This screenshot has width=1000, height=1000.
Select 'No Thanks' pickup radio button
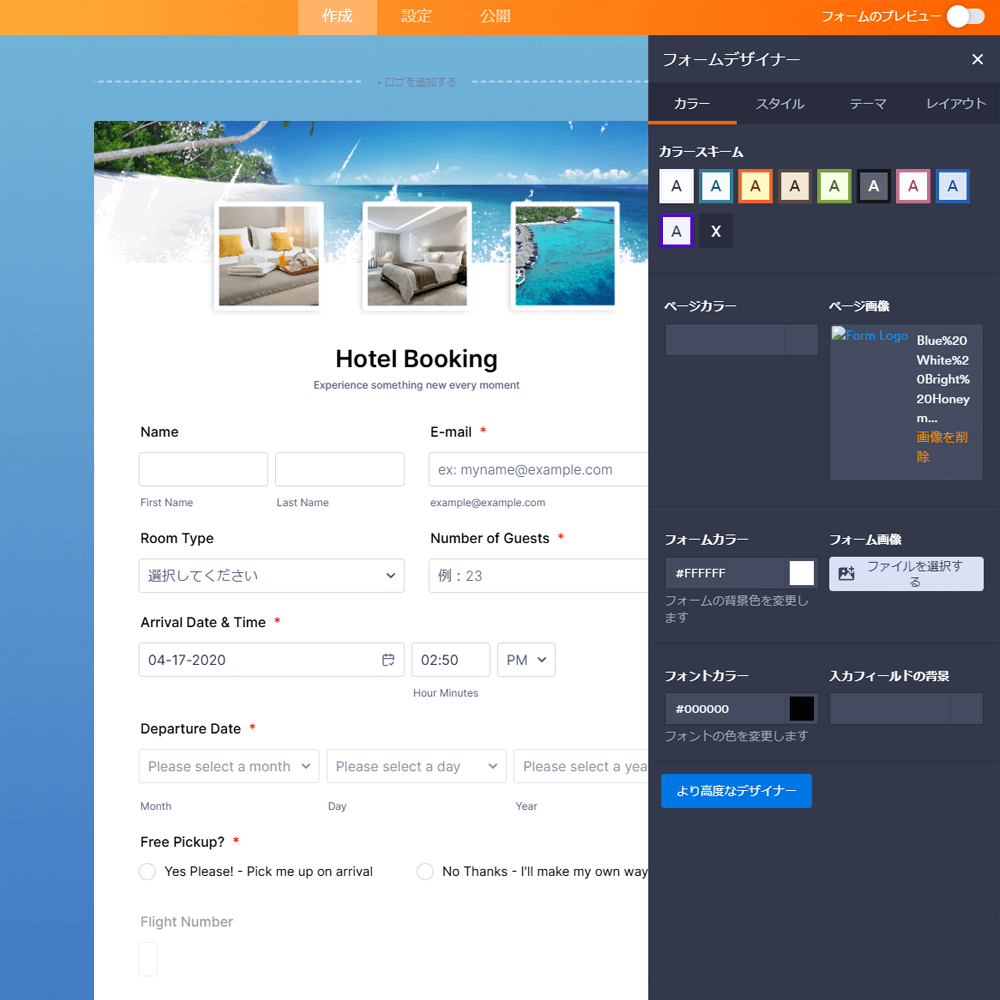point(425,872)
